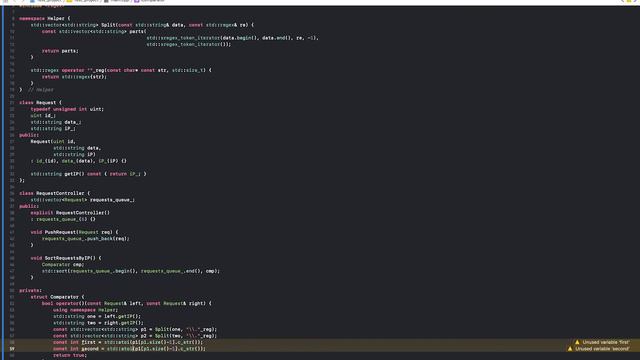Click the requests_queue_.push_back(req) statement
Viewport: 640px width, 360px height.
[x=86, y=238]
